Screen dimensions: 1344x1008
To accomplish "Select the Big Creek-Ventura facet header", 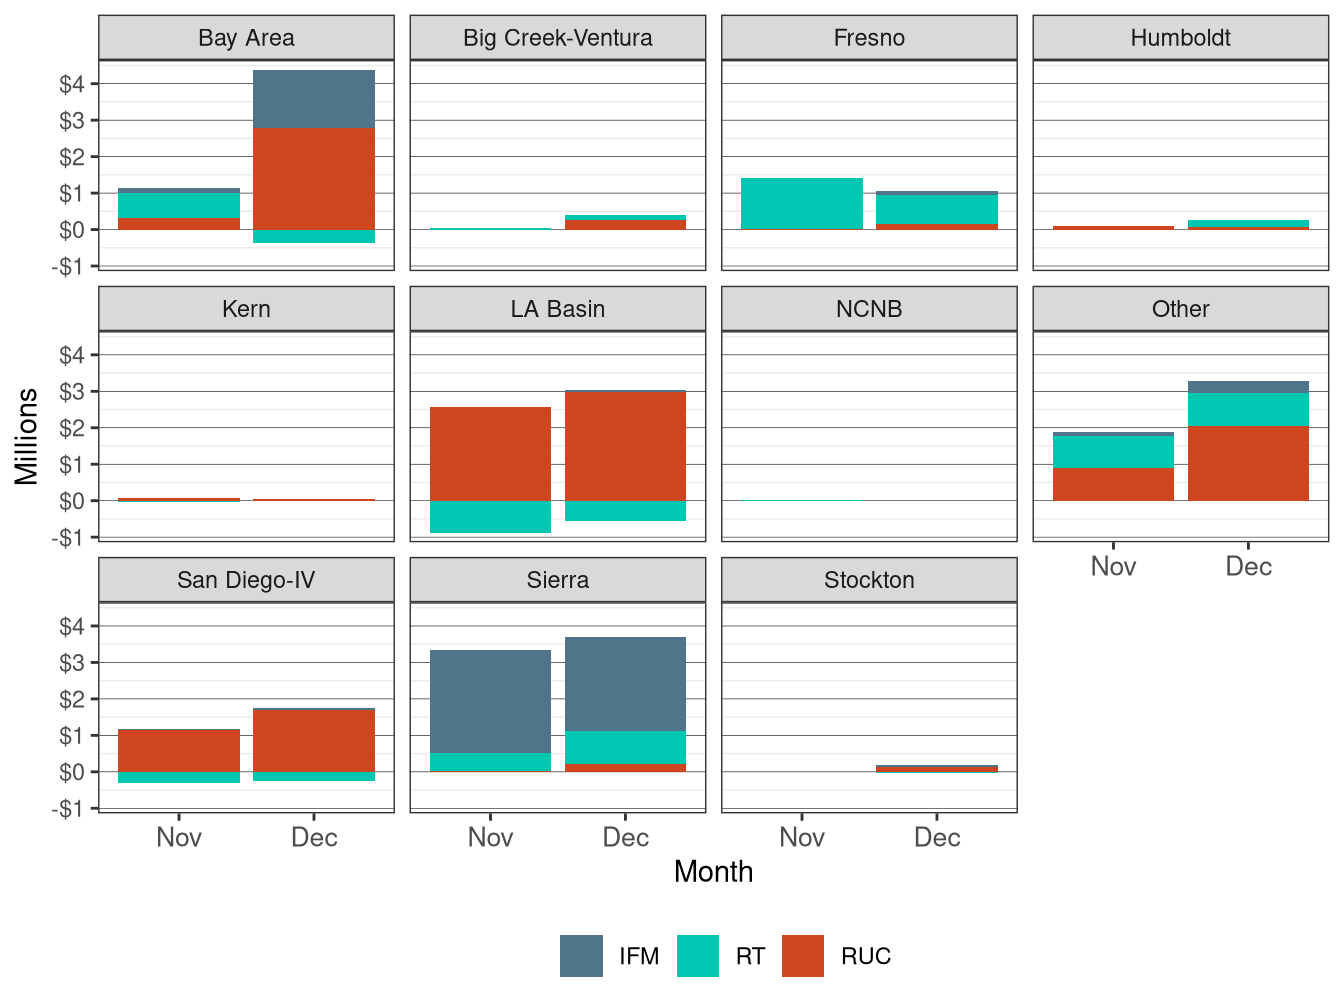I will pyautogui.click(x=557, y=37).
